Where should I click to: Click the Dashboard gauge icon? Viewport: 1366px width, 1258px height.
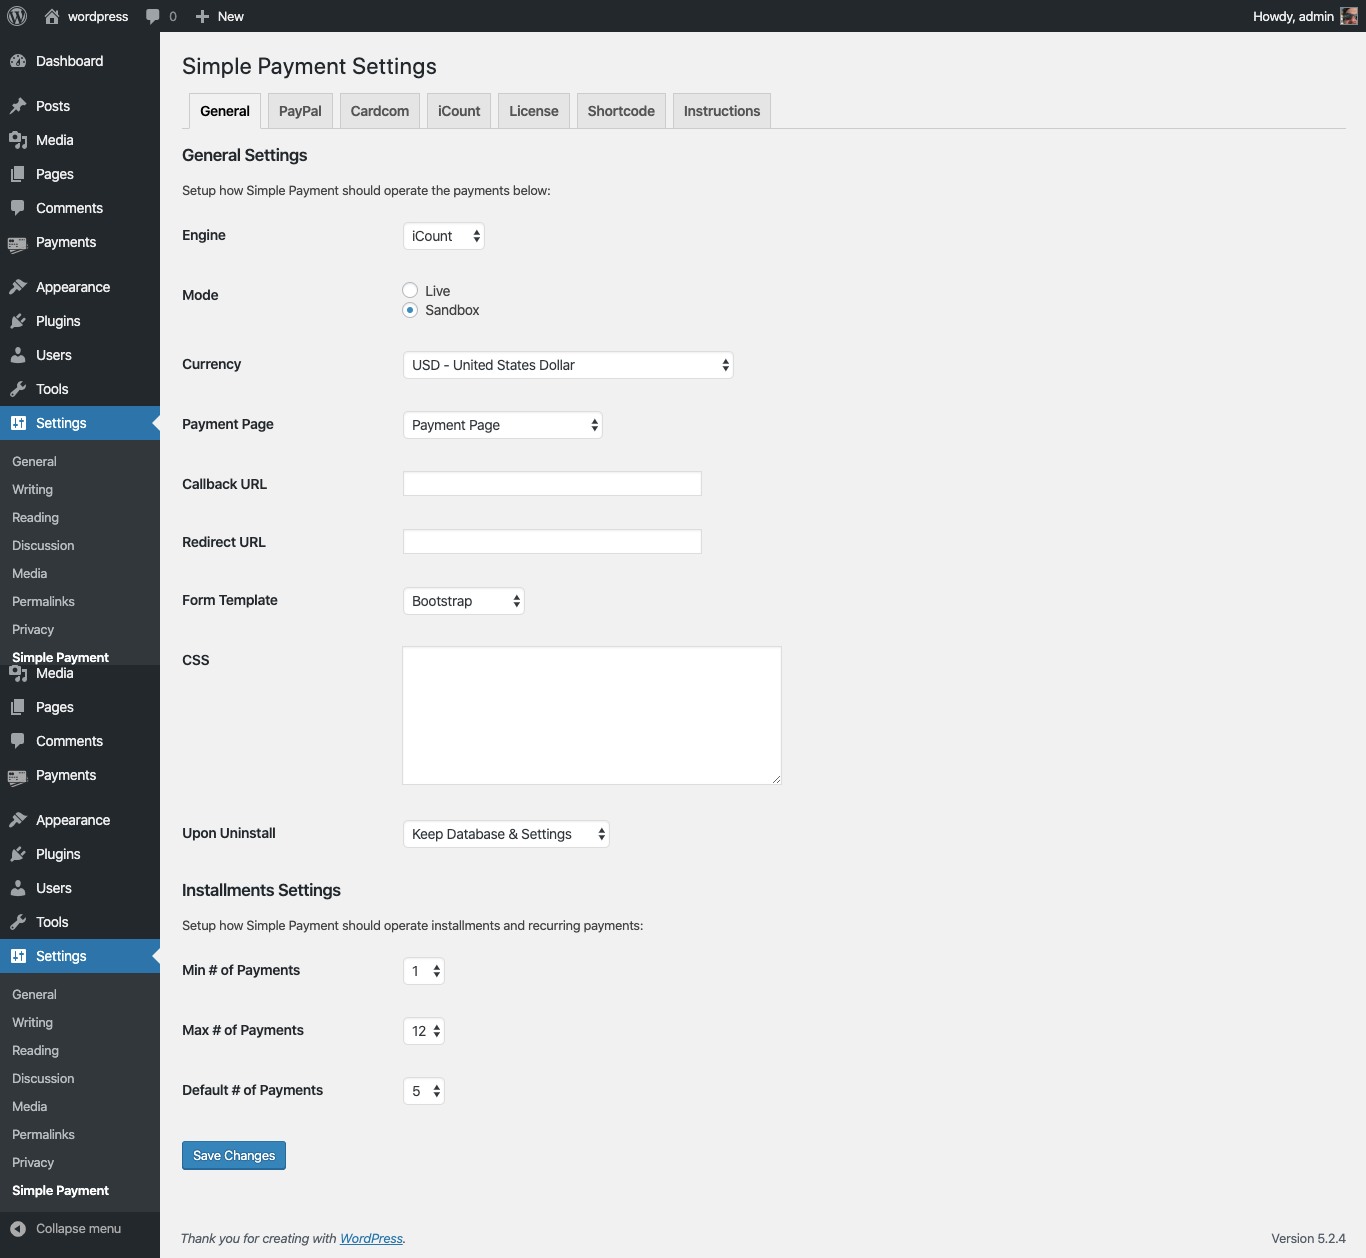(18, 61)
